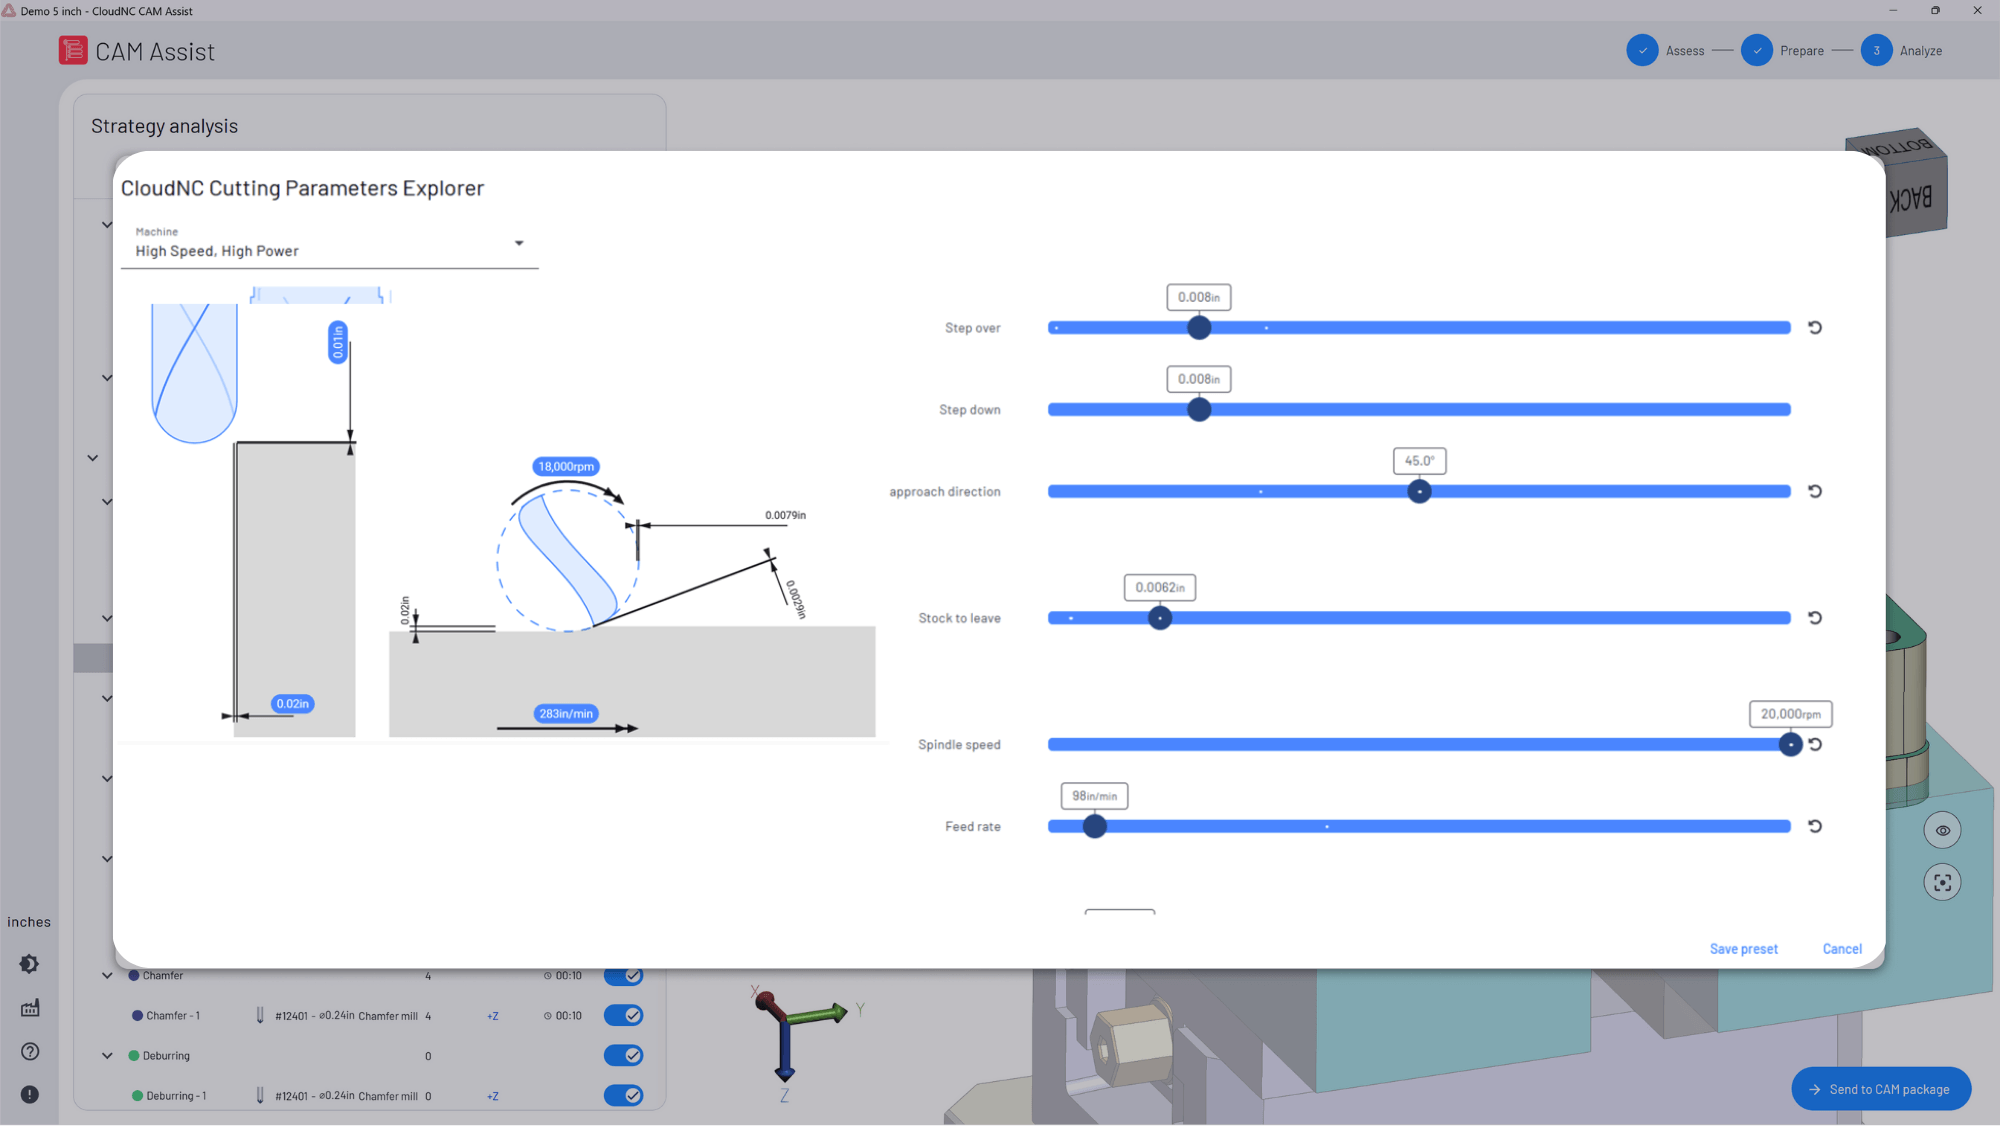Reset the Spindle speed slider value
The height and width of the screenshot is (1126, 2000).
(1815, 744)
